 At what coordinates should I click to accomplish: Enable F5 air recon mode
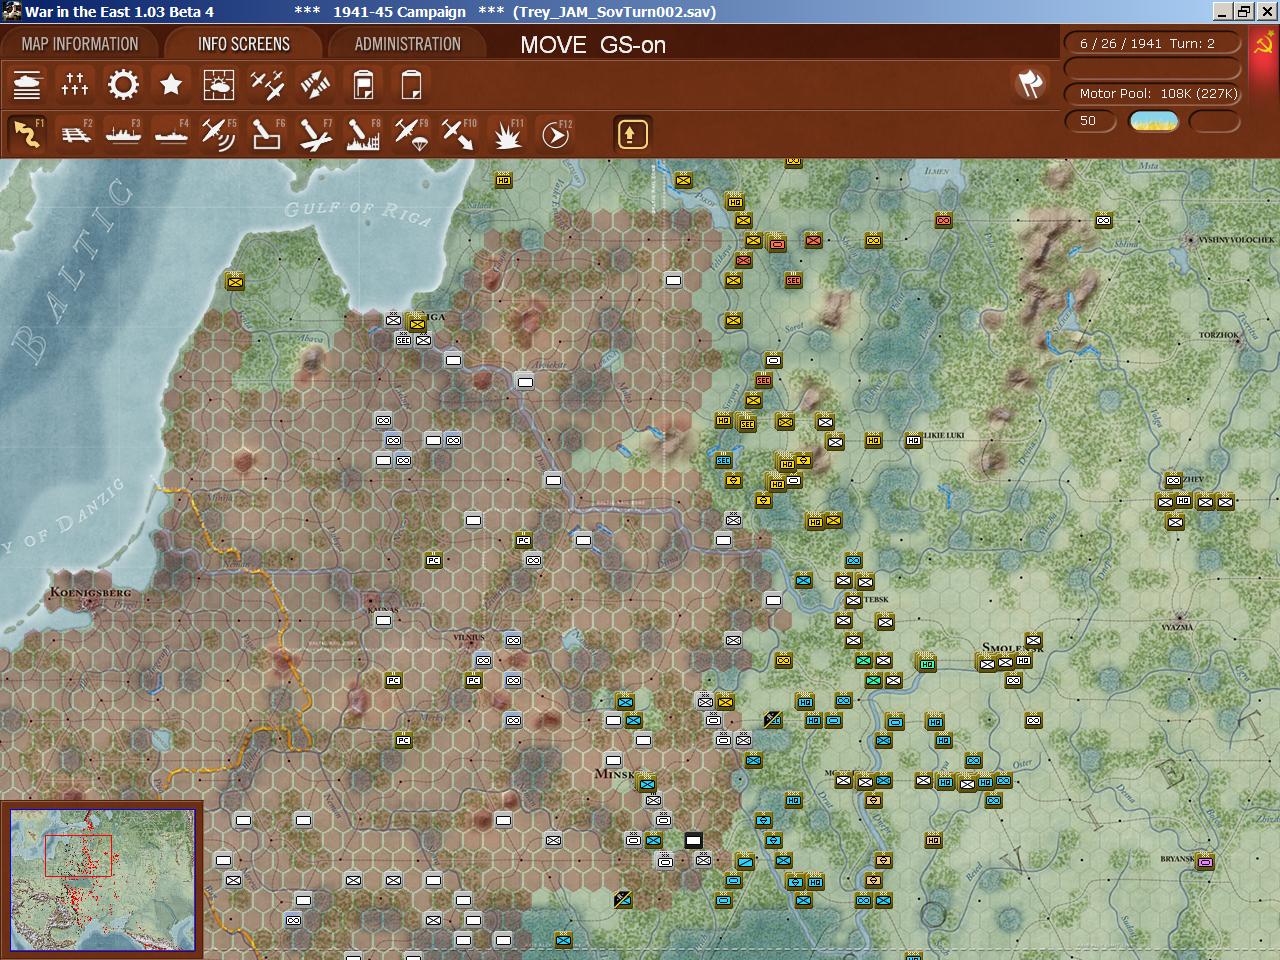[219, 133]
